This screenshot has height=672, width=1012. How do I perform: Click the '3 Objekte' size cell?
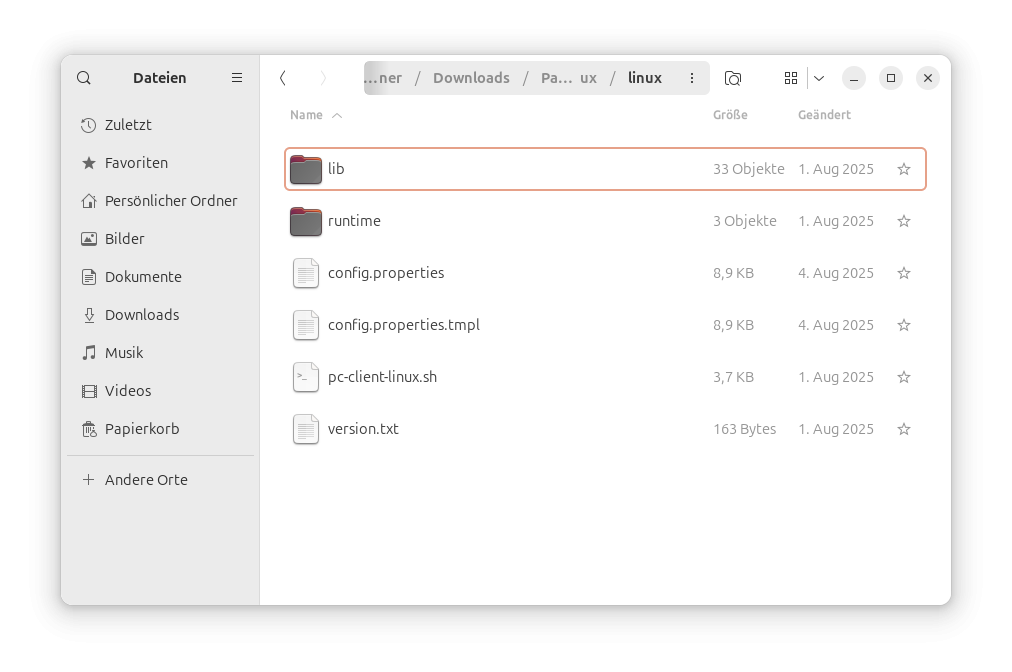pyautogui.click(x=745, y=221)
